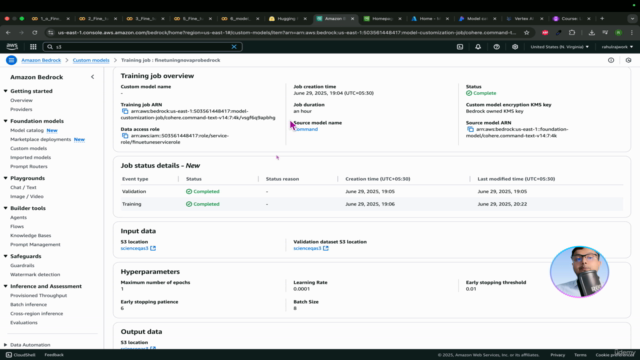Image resolution: width=640 pixels, height=360 pixels.
Task: Open Prompt Routers in sidebar
Action: pos(29,167)
